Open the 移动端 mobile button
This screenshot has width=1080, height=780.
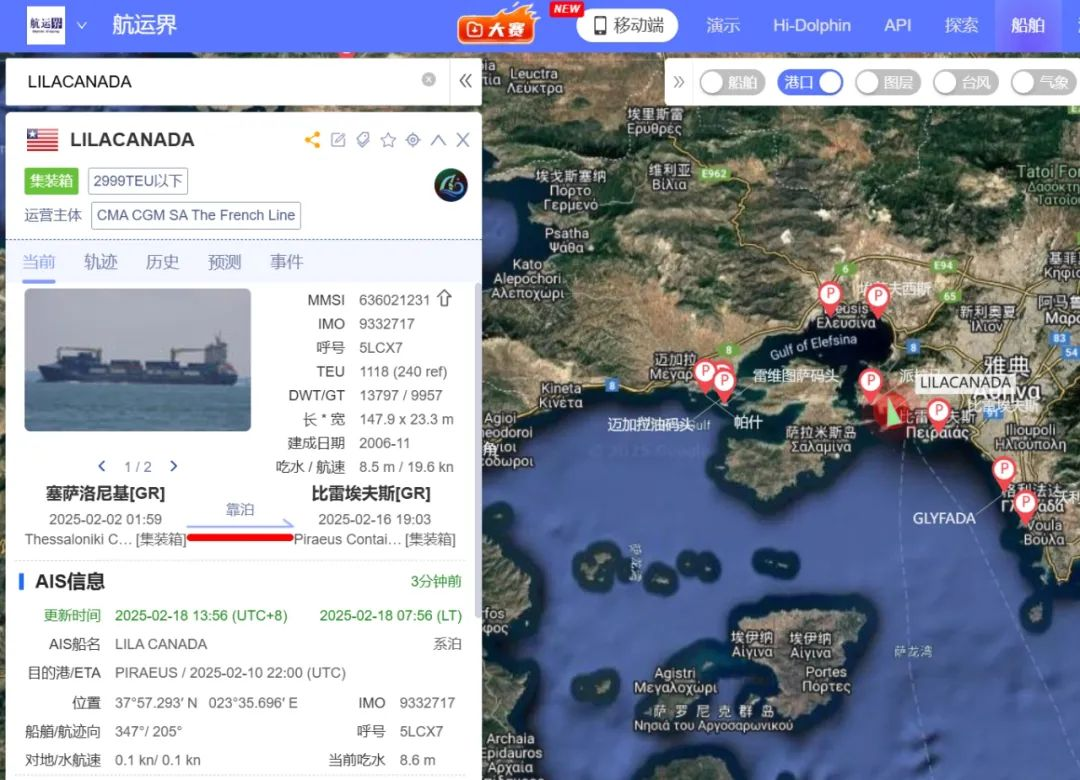627,25
